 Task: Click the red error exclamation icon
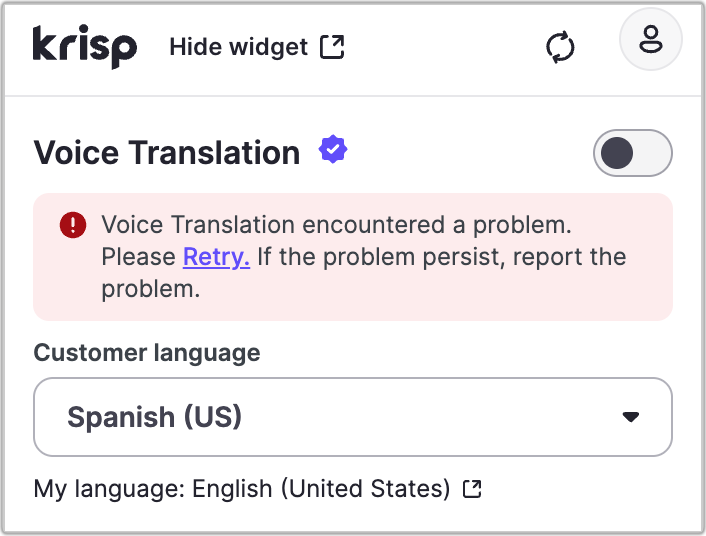tap(73, 225)
